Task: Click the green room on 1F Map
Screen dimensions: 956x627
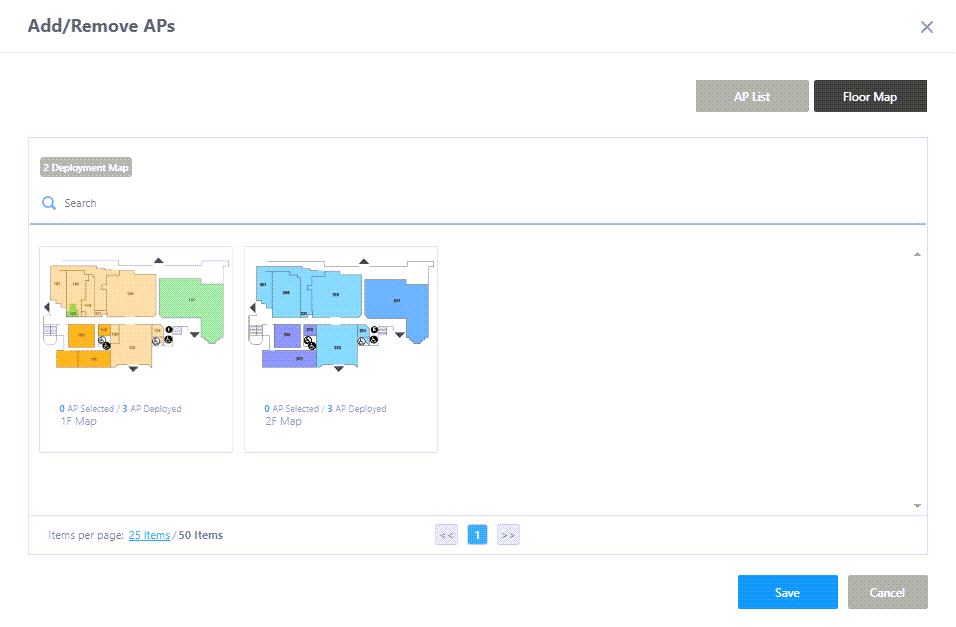Action: (x=190, y=298)
